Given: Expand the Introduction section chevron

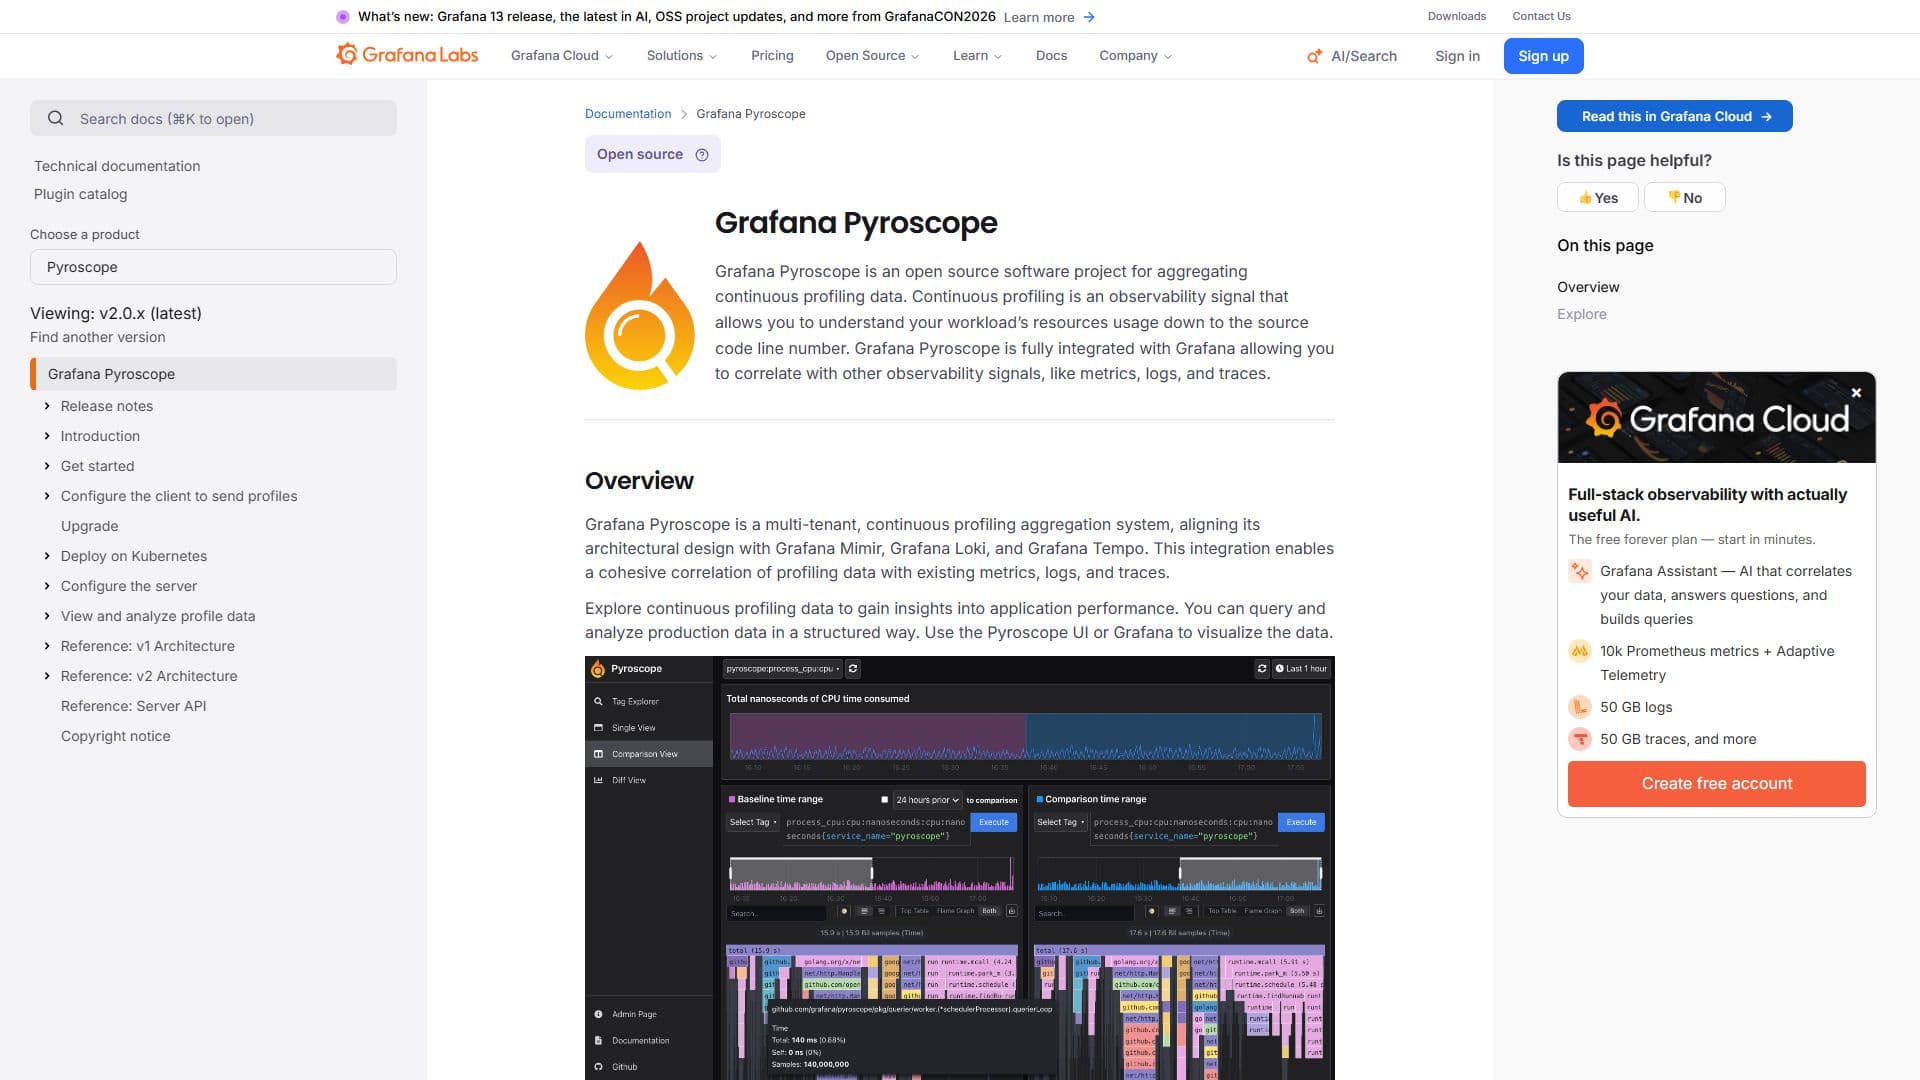Looking at the screenshot, I should (x=47, y=436).
